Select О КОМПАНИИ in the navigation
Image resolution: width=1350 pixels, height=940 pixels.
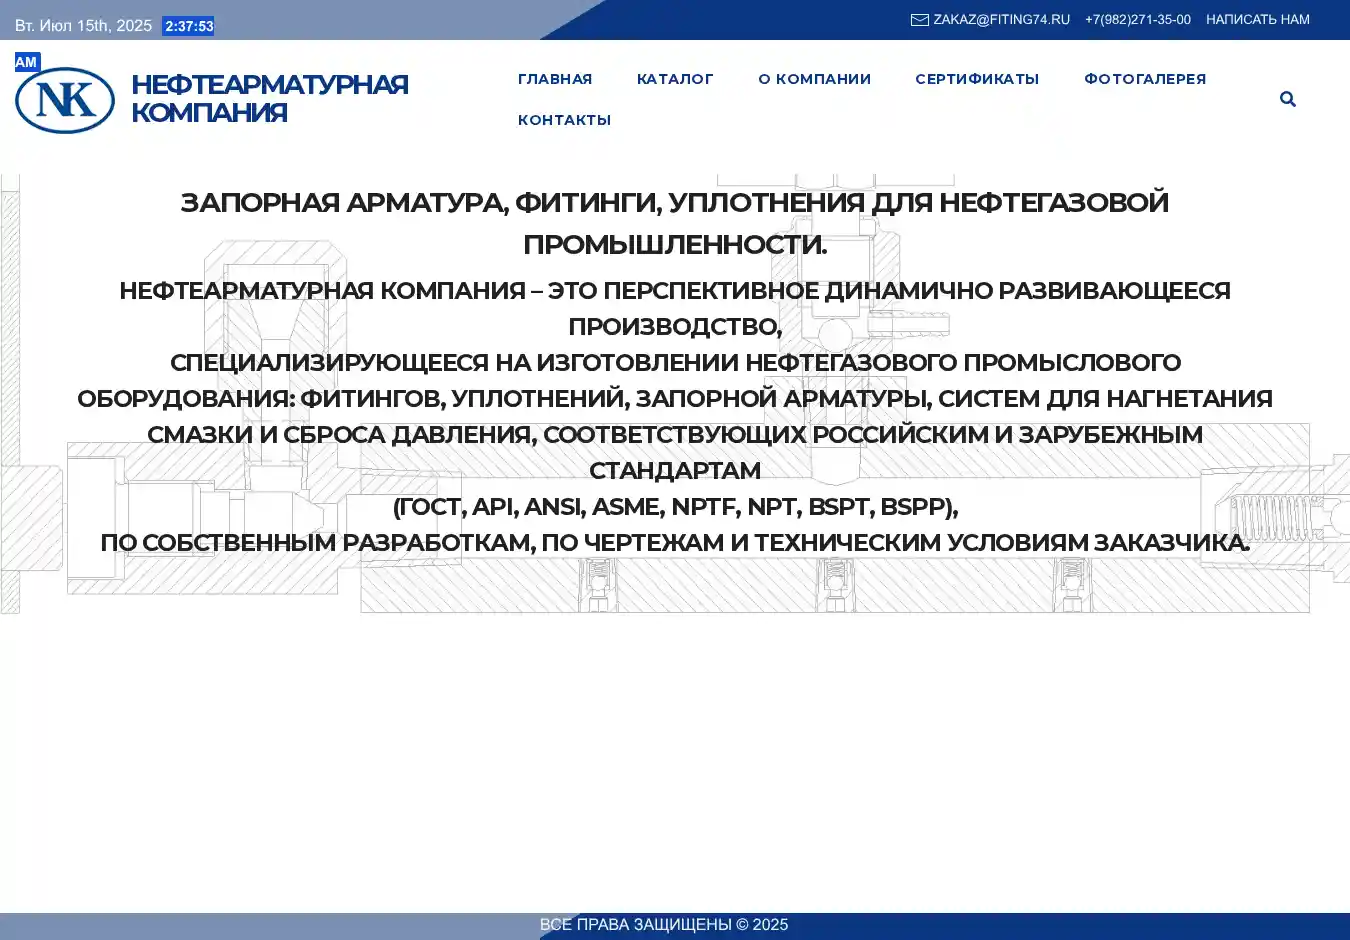(814, 79)
